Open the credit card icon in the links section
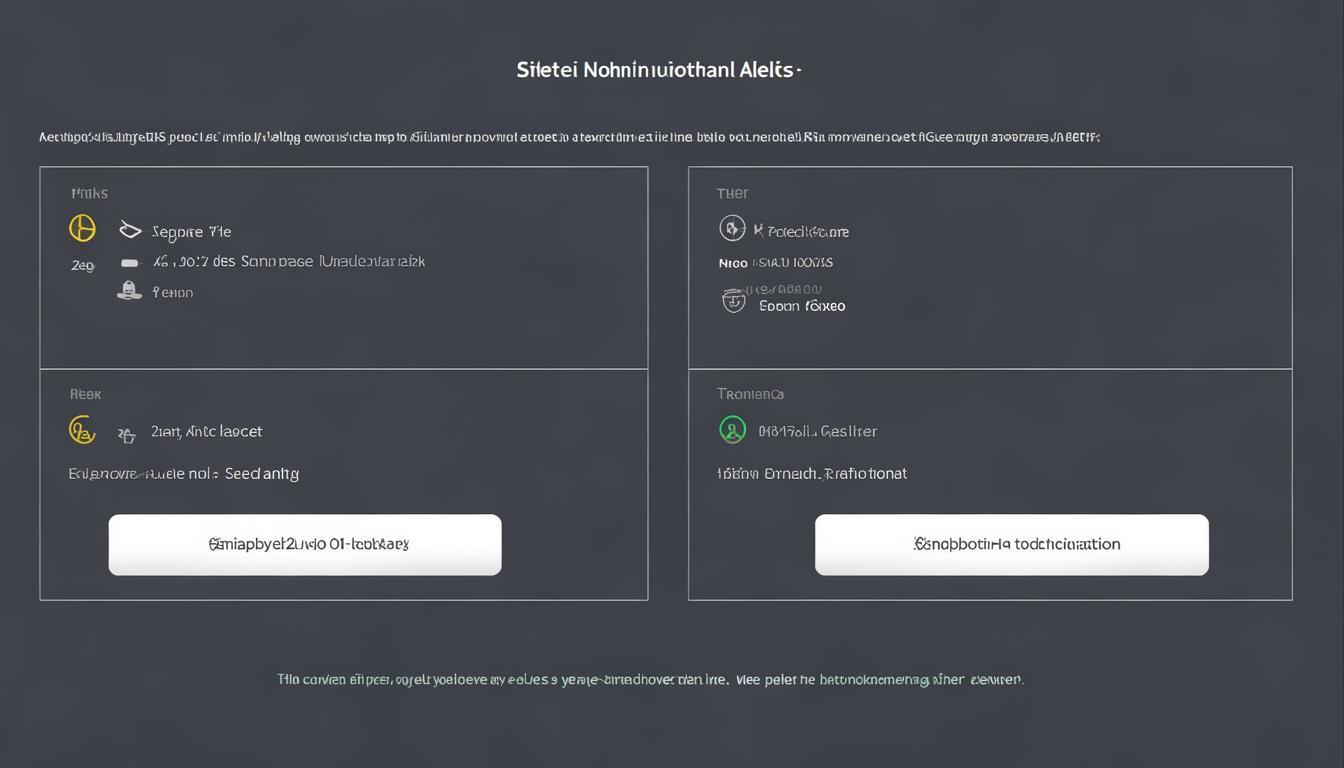 point(130,260)
